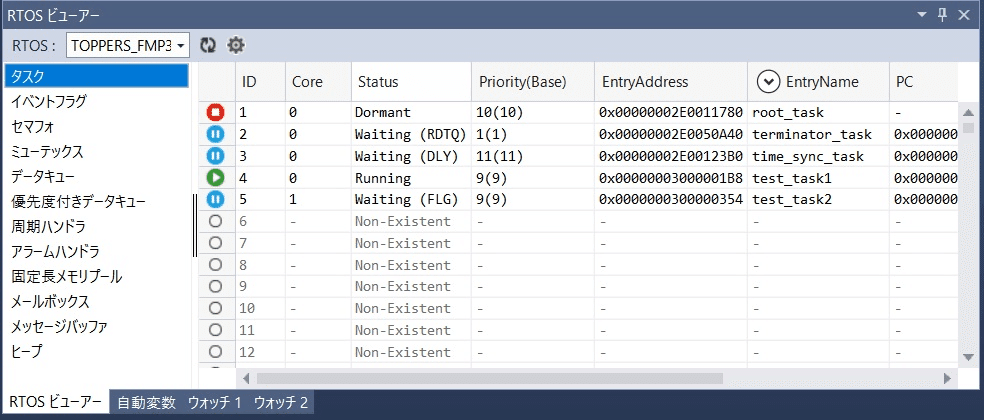Screen dimensions: 984x420
Task: Expand the EntryName column chevron
Action: (x=768, y=82)
